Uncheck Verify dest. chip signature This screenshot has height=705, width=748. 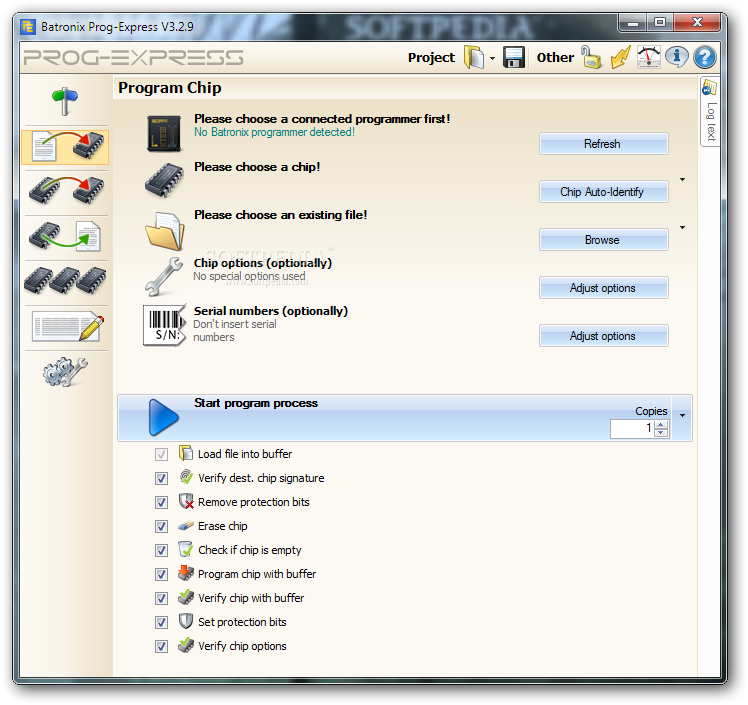tap(161, 478)
